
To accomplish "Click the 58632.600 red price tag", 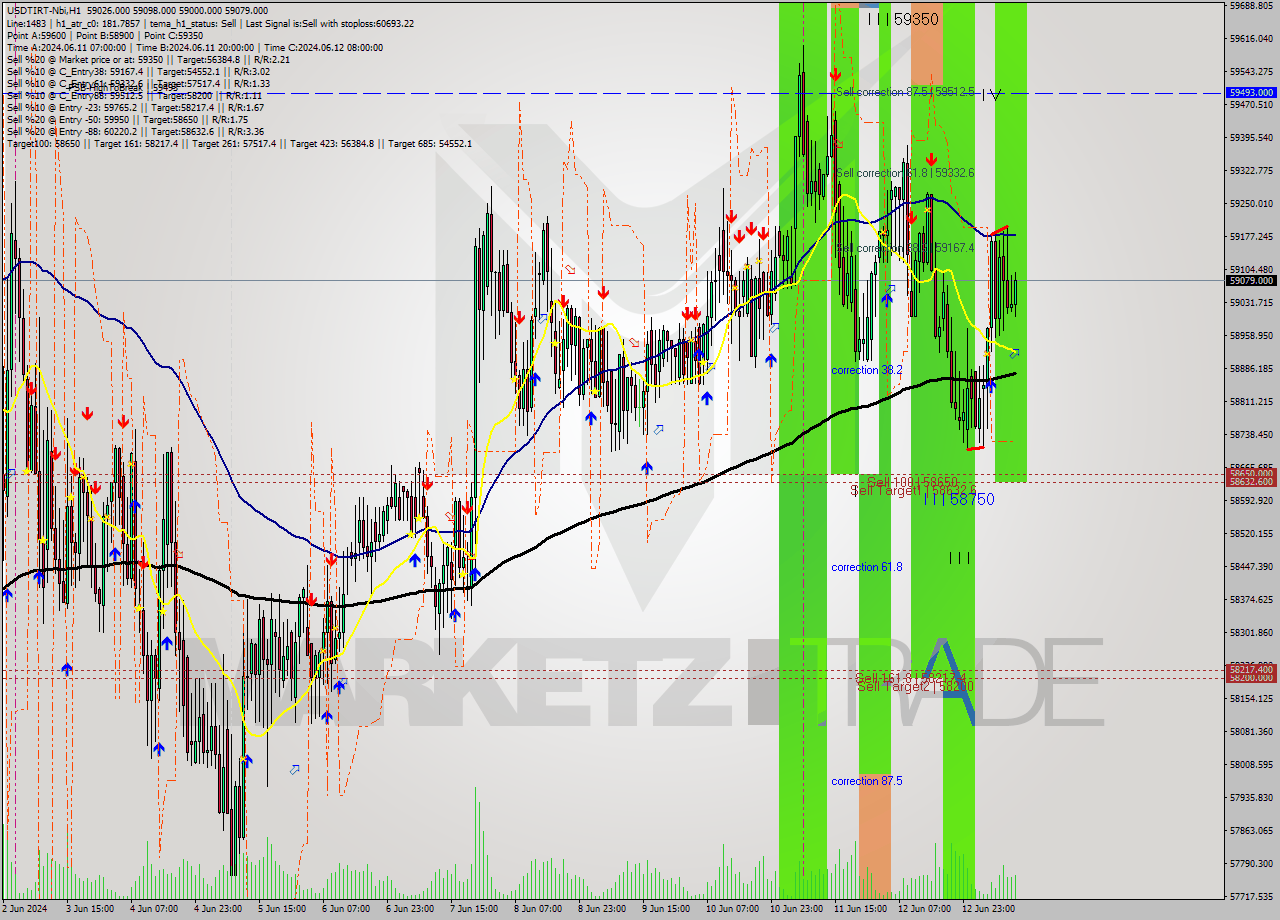I will (1251, 482).
